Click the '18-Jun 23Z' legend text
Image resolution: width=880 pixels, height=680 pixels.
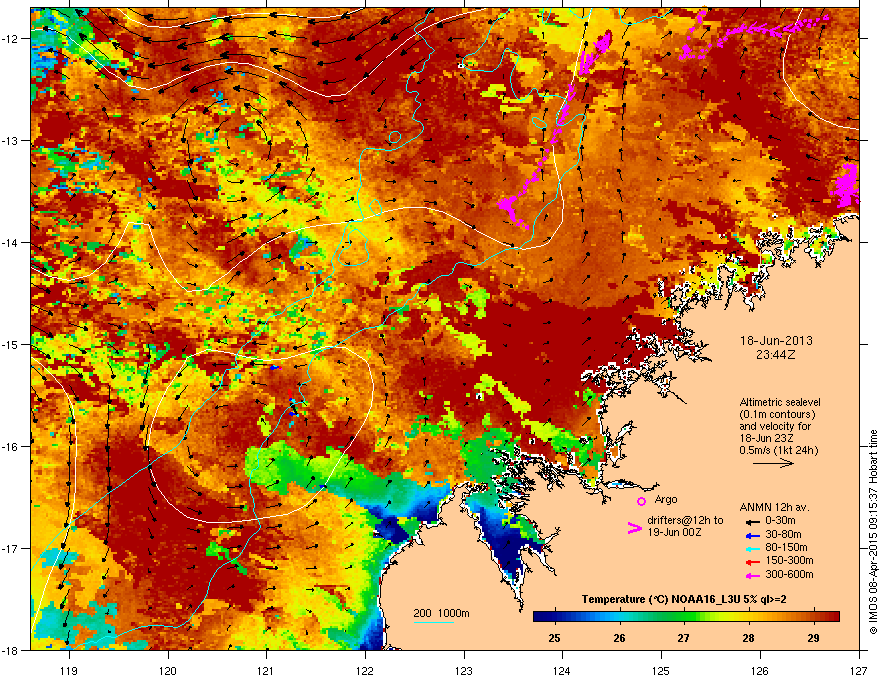point(766,438)
